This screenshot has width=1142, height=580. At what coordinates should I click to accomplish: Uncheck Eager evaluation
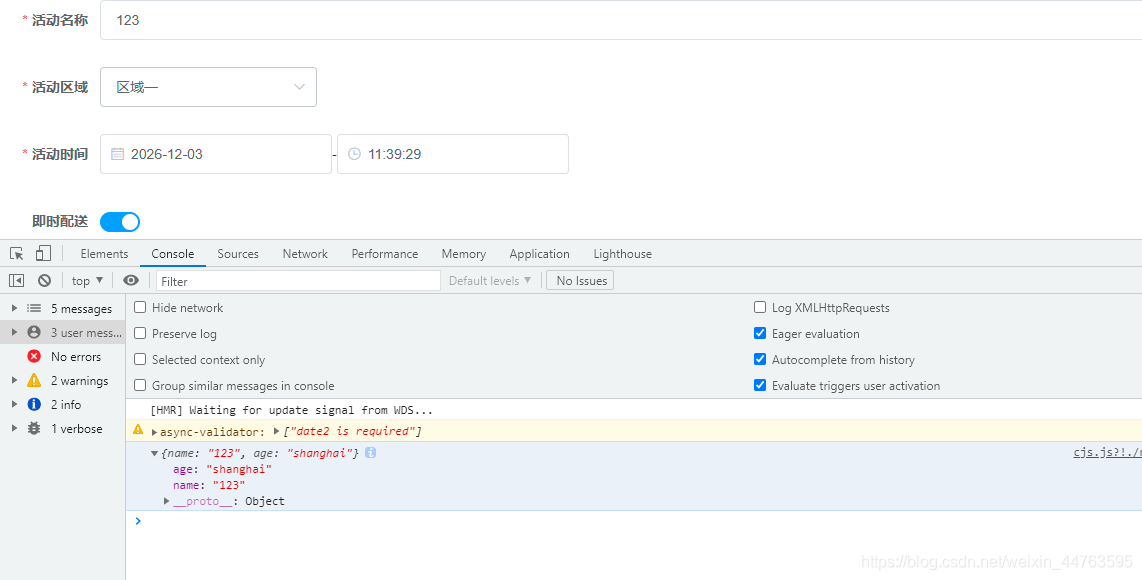[760, 333]
